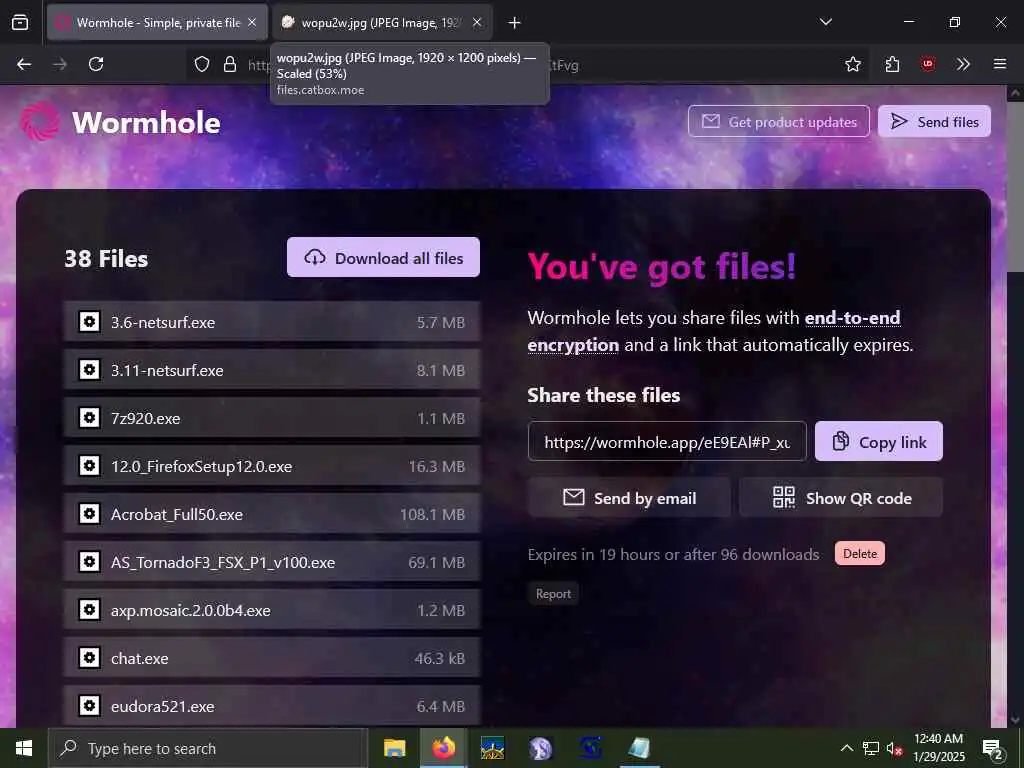
Task: Click file icon beside eudora521.exe
Action: (89, 705)
